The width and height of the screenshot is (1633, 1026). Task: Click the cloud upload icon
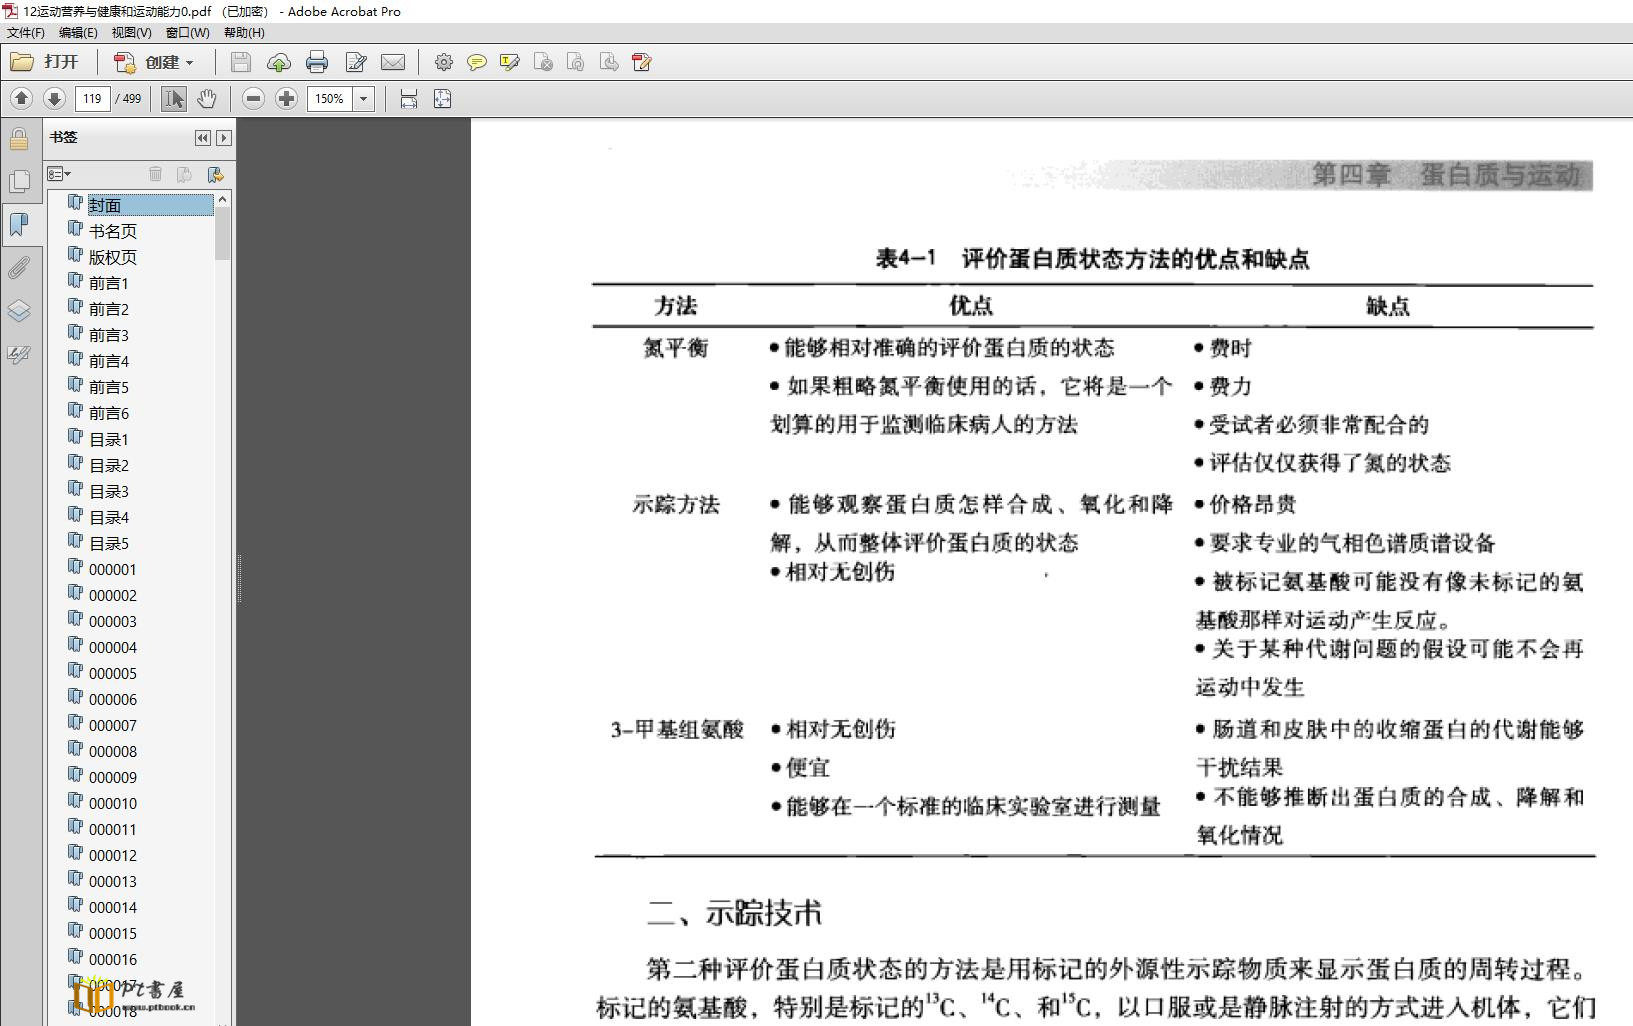(279, 63)
